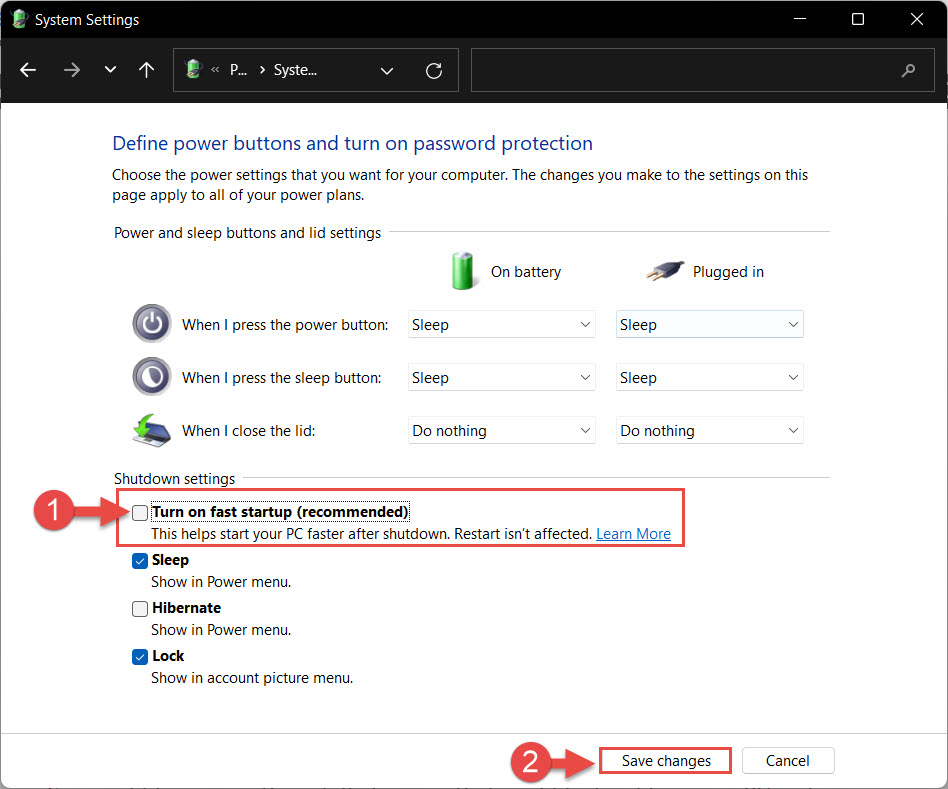Screen dimensions: 948x789
Task: Click the 'Hibernate' label text
Action: tap(186, 608)
